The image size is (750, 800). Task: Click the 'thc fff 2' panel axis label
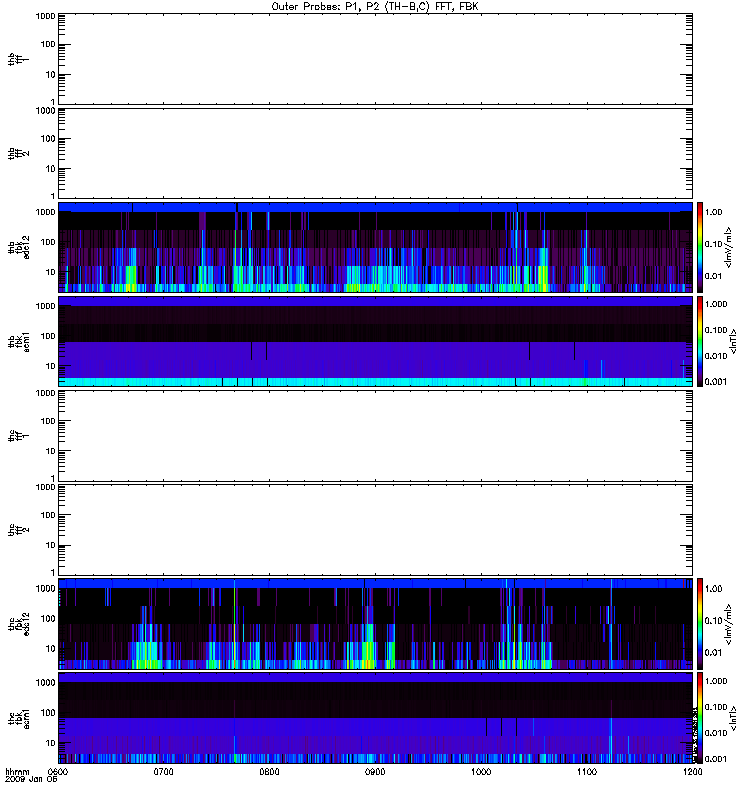[18, 530]
